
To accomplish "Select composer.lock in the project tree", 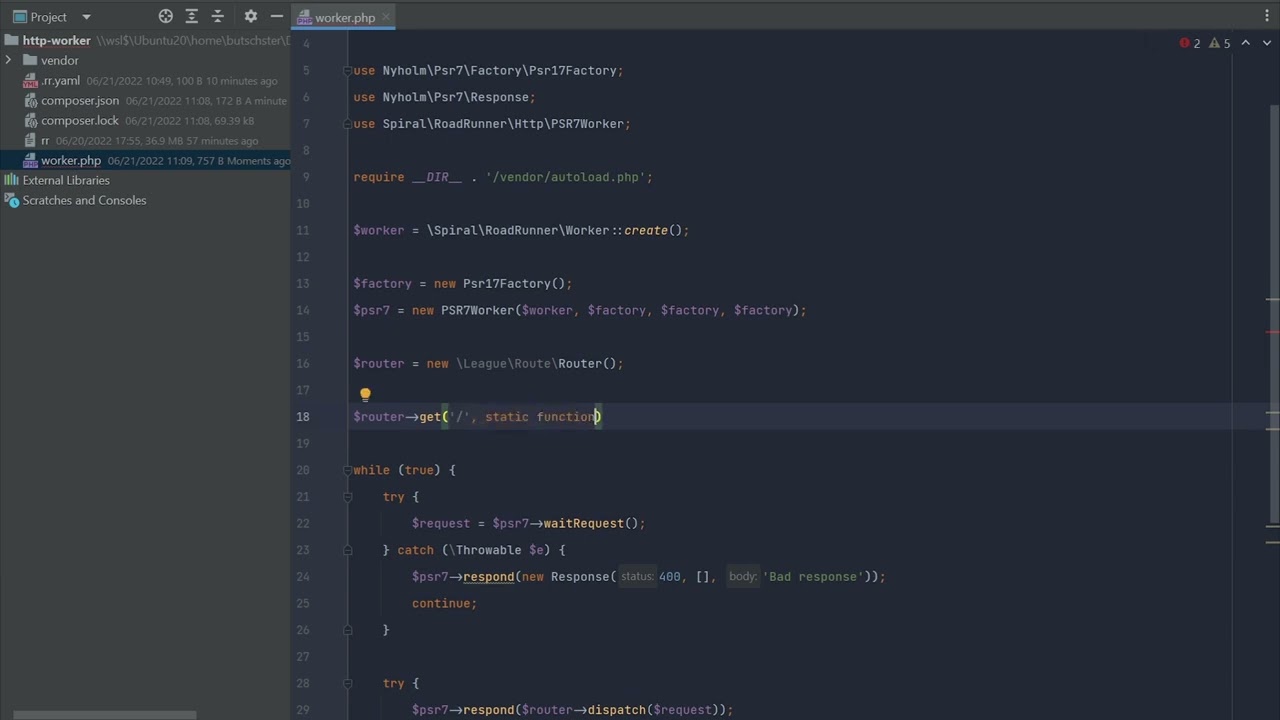I will pyautogui.click(x=79, y=120).
